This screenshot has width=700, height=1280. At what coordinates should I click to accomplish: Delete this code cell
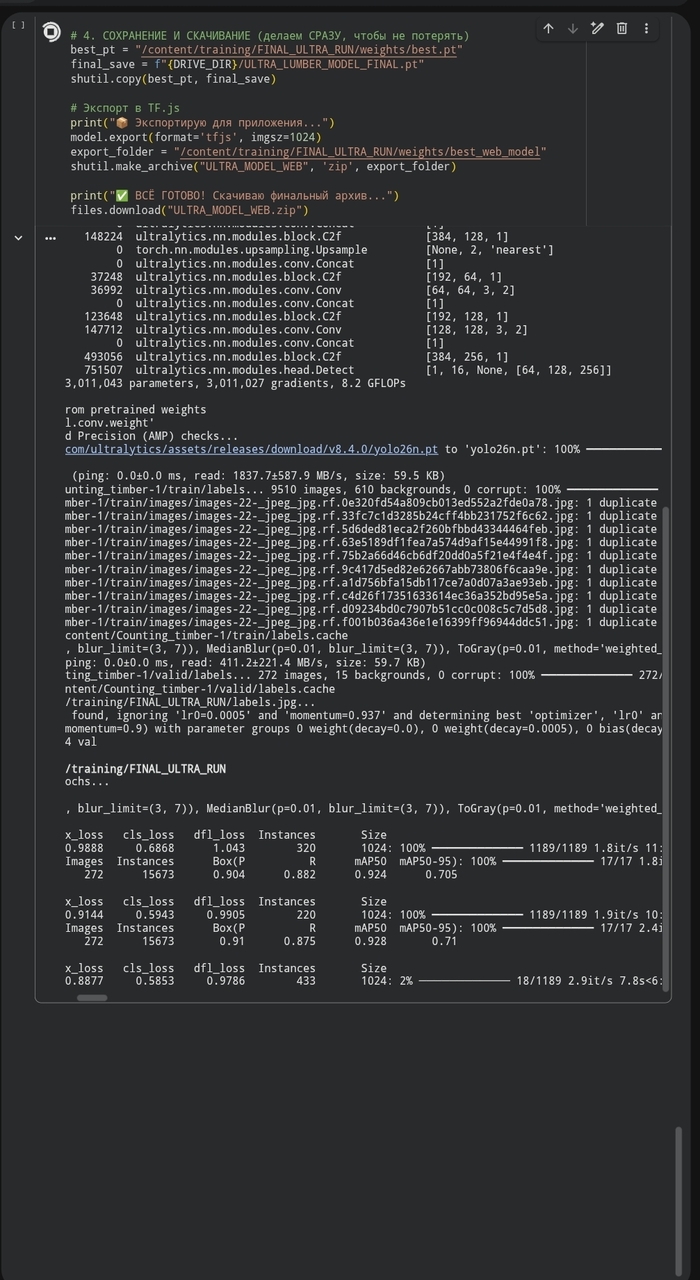(621, 29)
